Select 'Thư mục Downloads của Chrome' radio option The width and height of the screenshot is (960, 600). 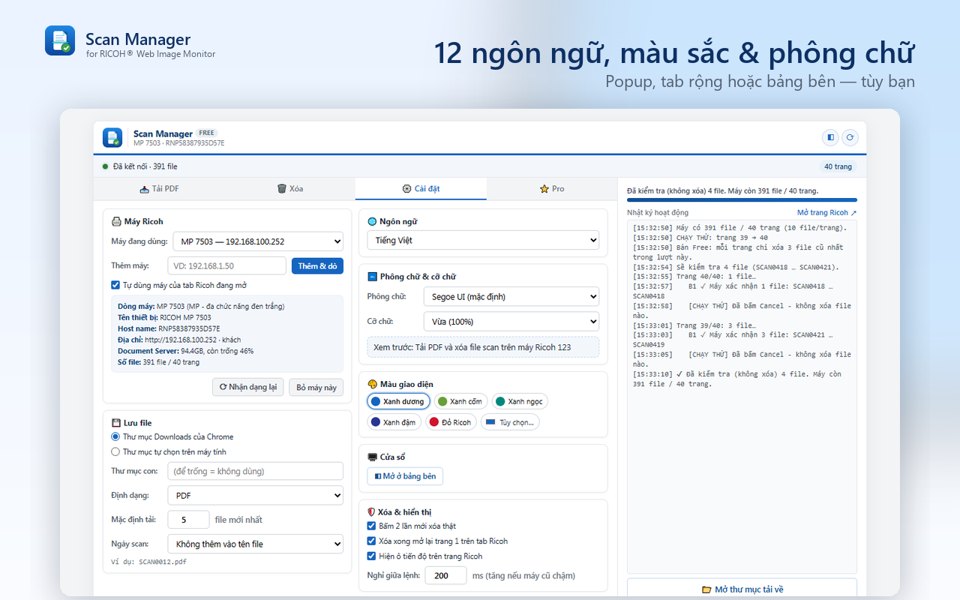(x=115, y=437)
